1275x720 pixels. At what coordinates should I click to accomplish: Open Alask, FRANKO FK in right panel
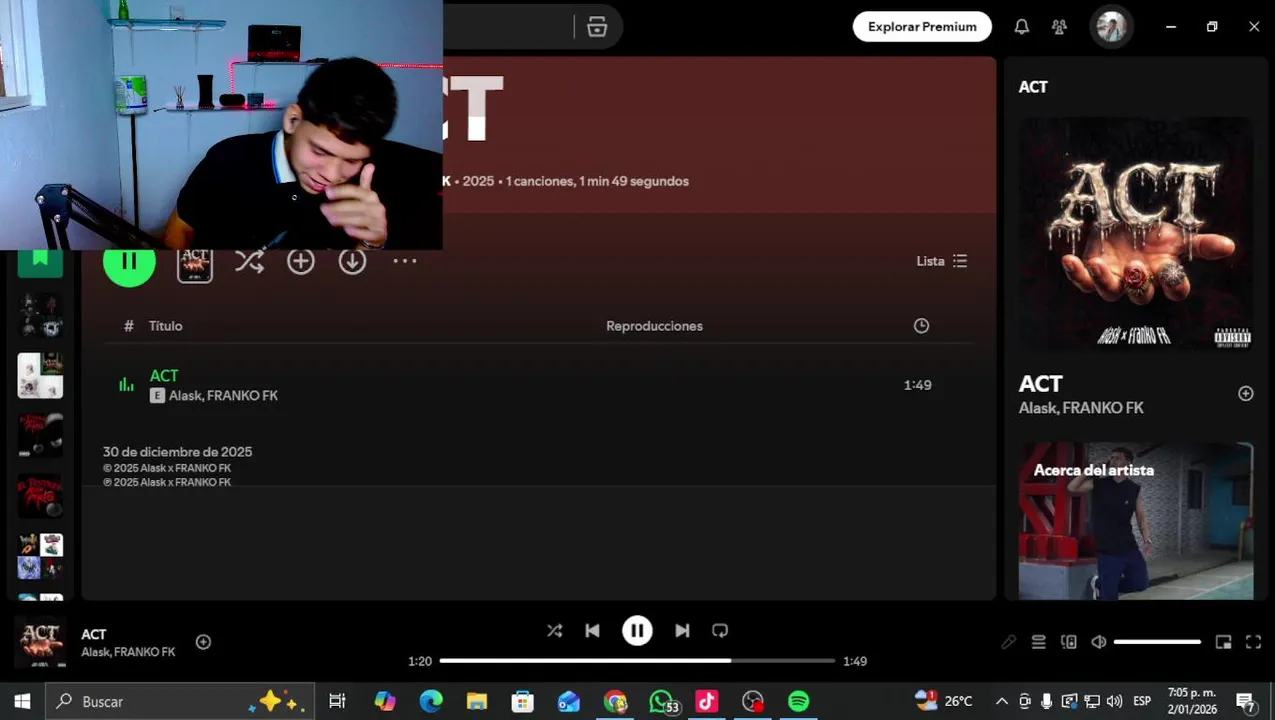(x=1081, y=408)
